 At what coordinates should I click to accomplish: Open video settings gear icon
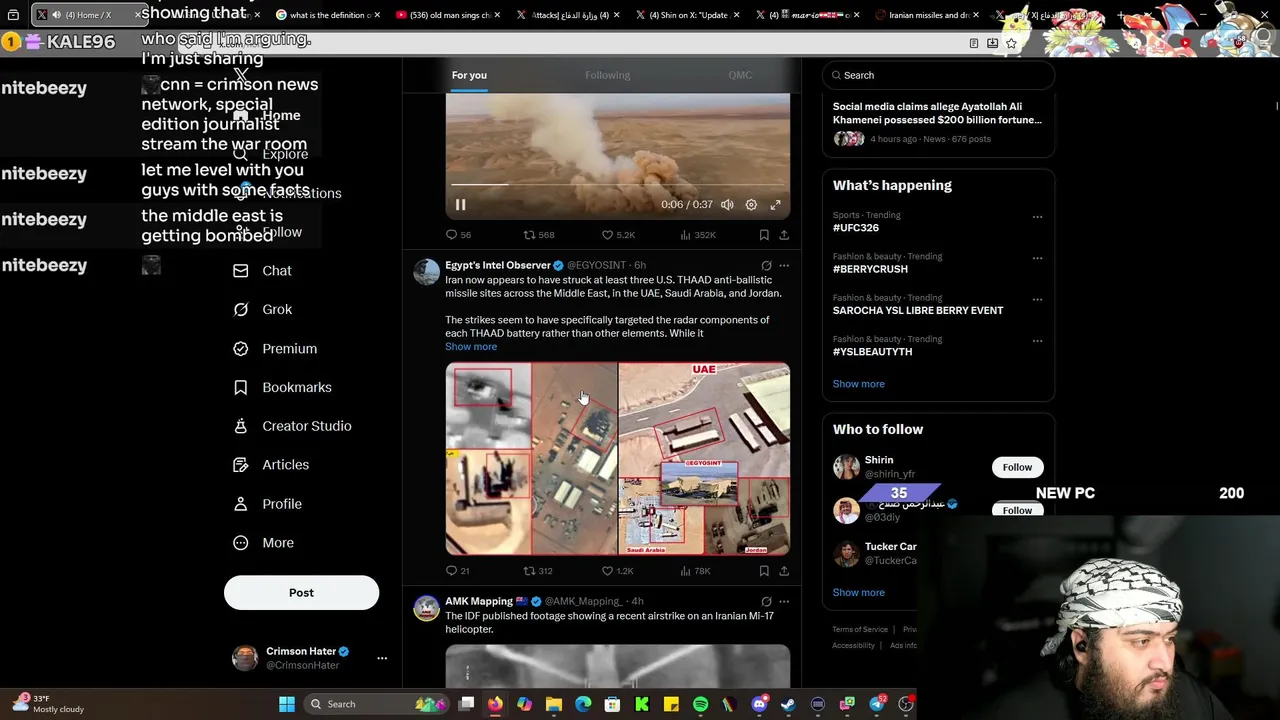coord(751,204)
